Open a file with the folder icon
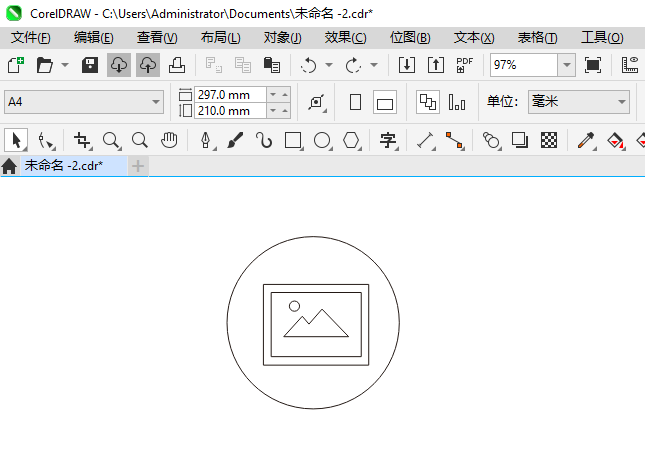 point(44,65)
